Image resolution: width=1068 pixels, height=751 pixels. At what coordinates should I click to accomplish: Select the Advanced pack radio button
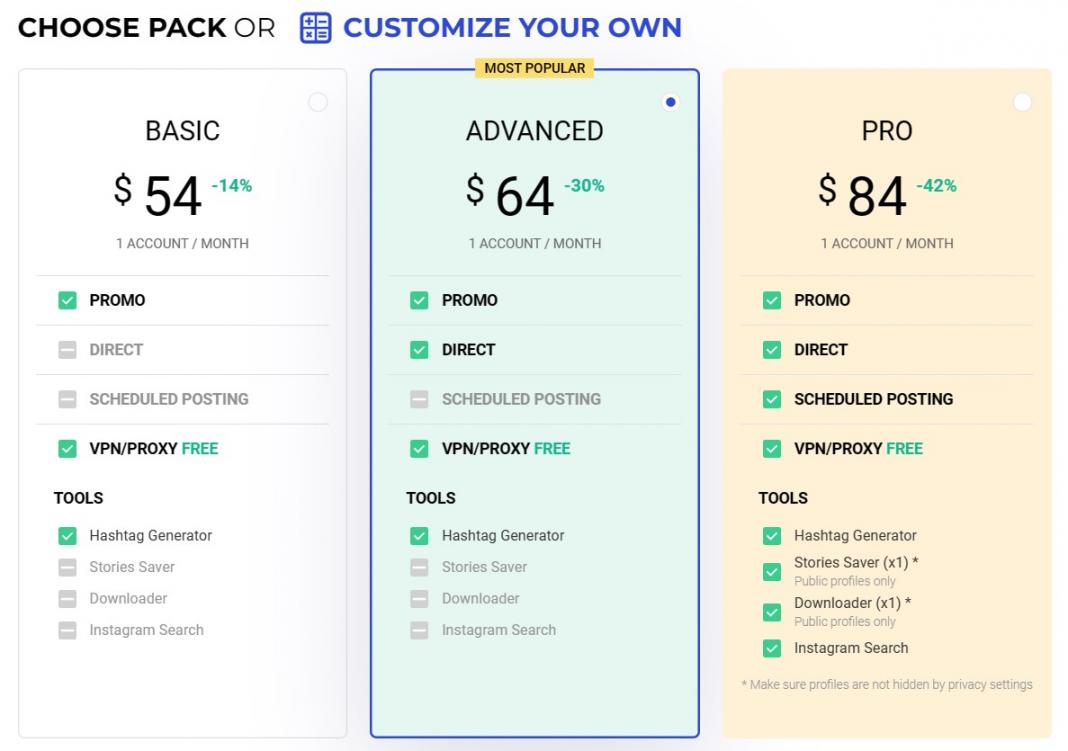670,102
